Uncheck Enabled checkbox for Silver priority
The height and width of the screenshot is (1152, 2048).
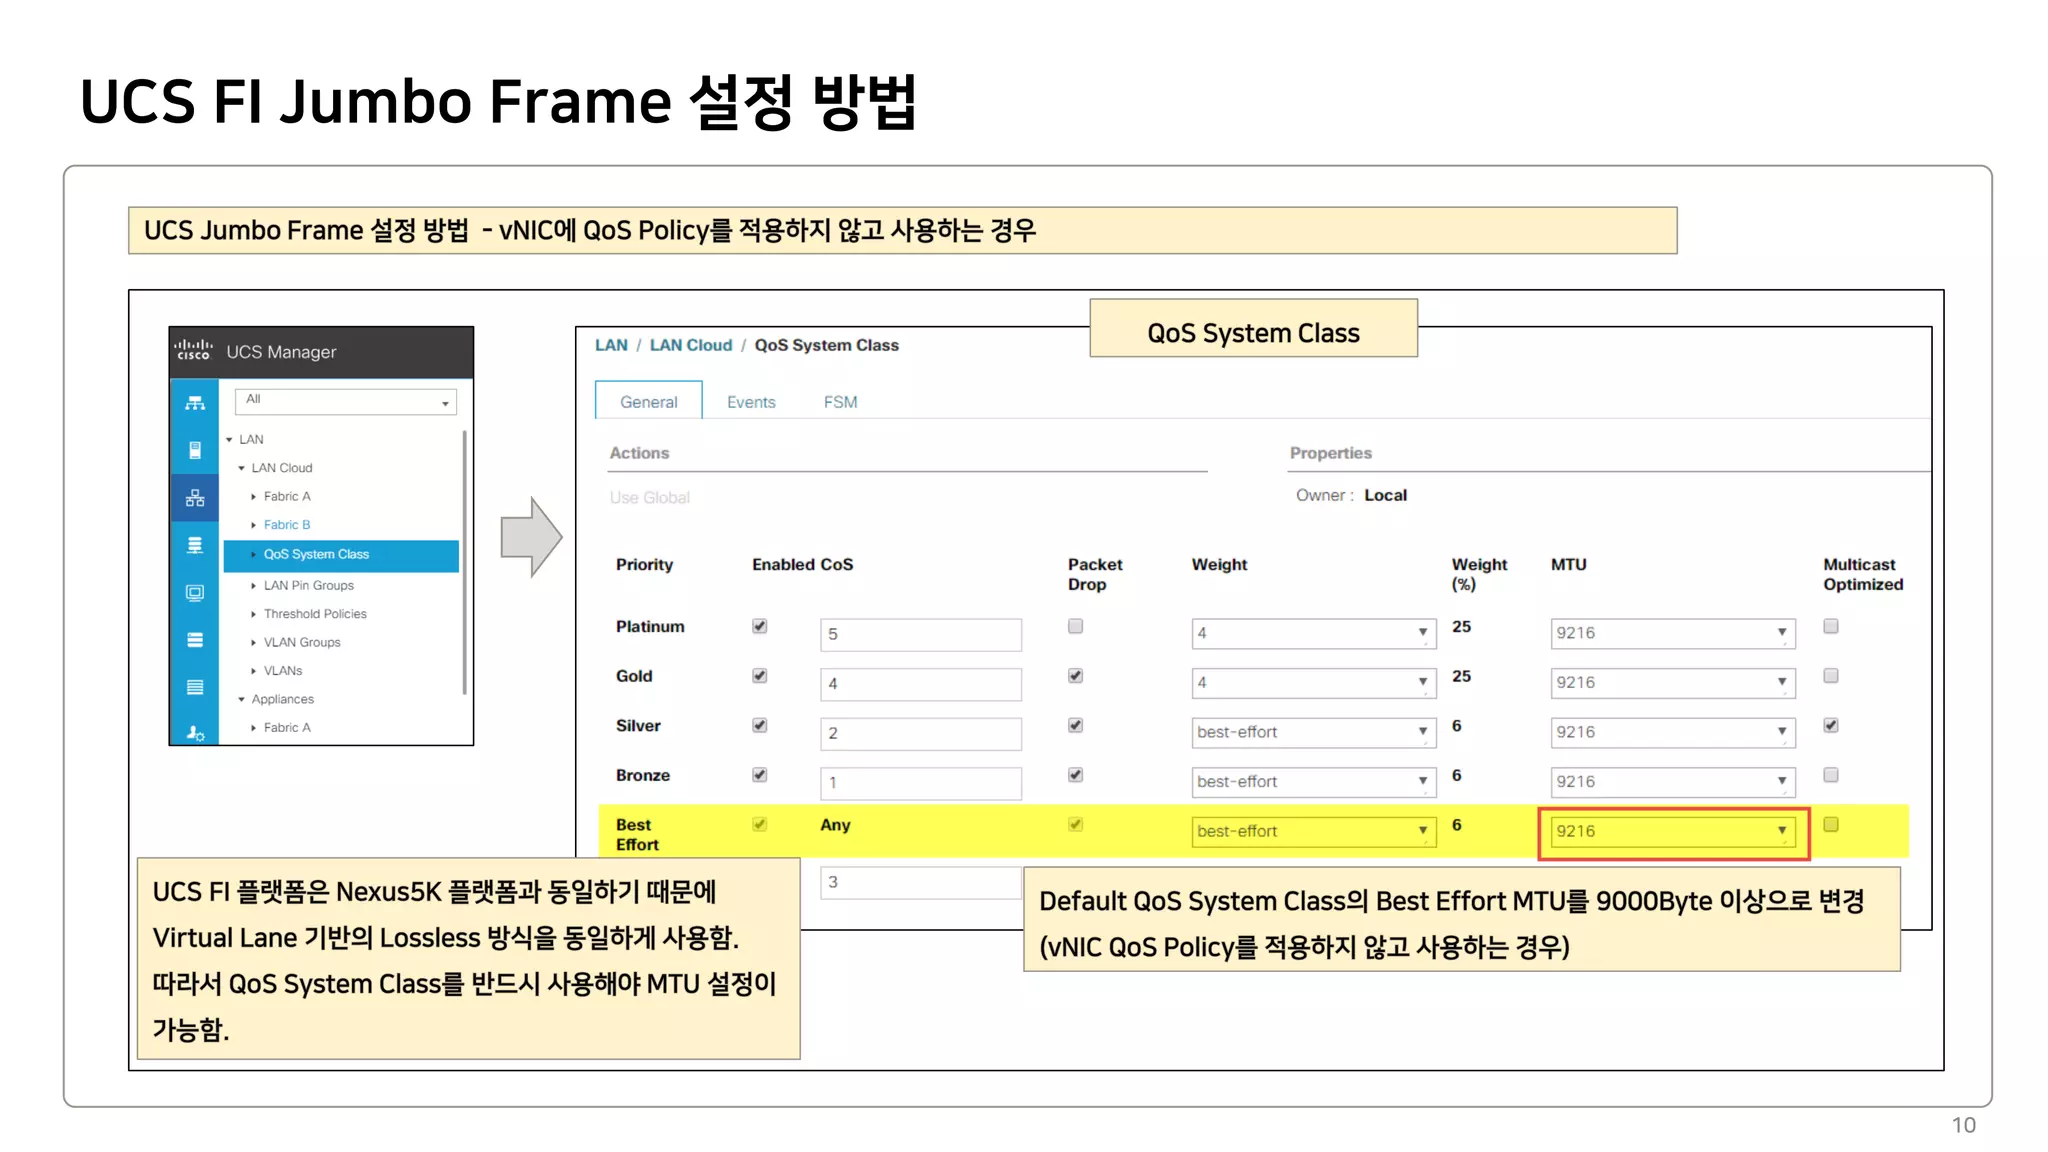click(760, 725)
